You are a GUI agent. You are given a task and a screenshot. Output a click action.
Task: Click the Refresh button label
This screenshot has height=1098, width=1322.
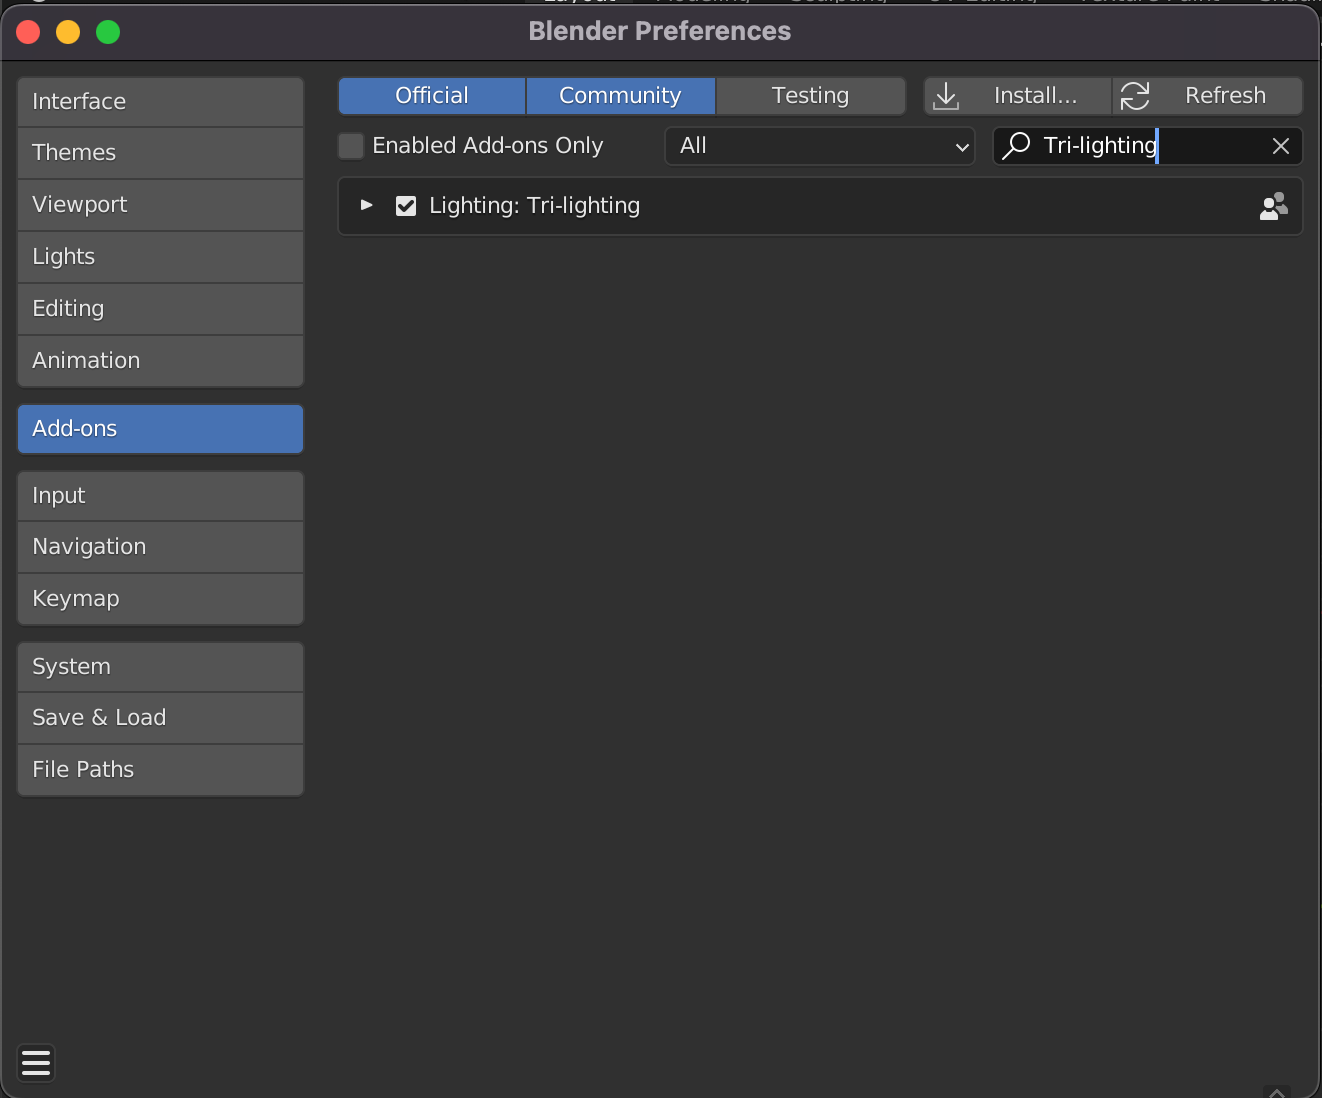(1225, 96)
